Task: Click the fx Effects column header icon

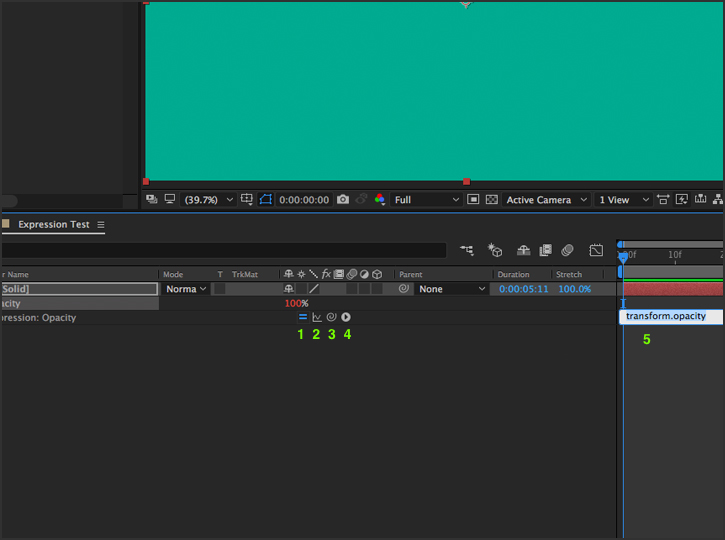Action: click(x=326, y=274)
